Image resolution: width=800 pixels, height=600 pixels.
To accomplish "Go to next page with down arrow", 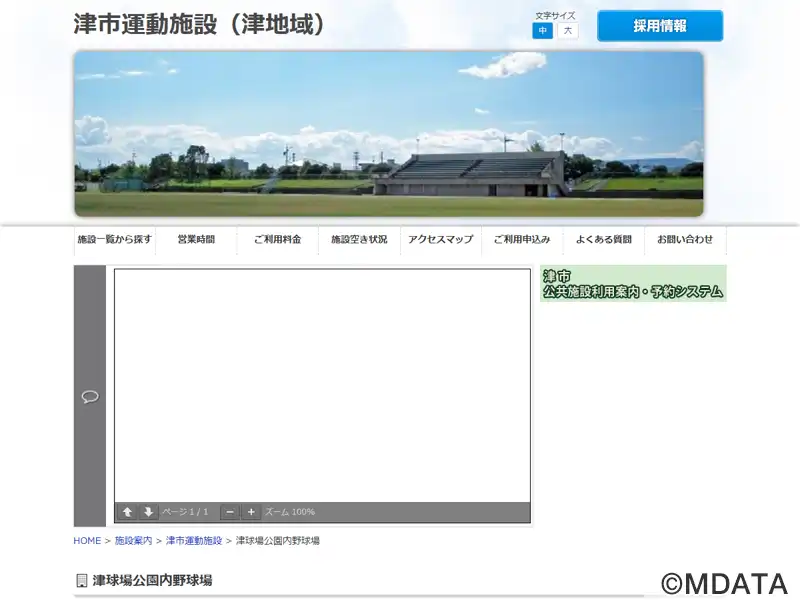I will pyautogui.click(x=148, y=512).
